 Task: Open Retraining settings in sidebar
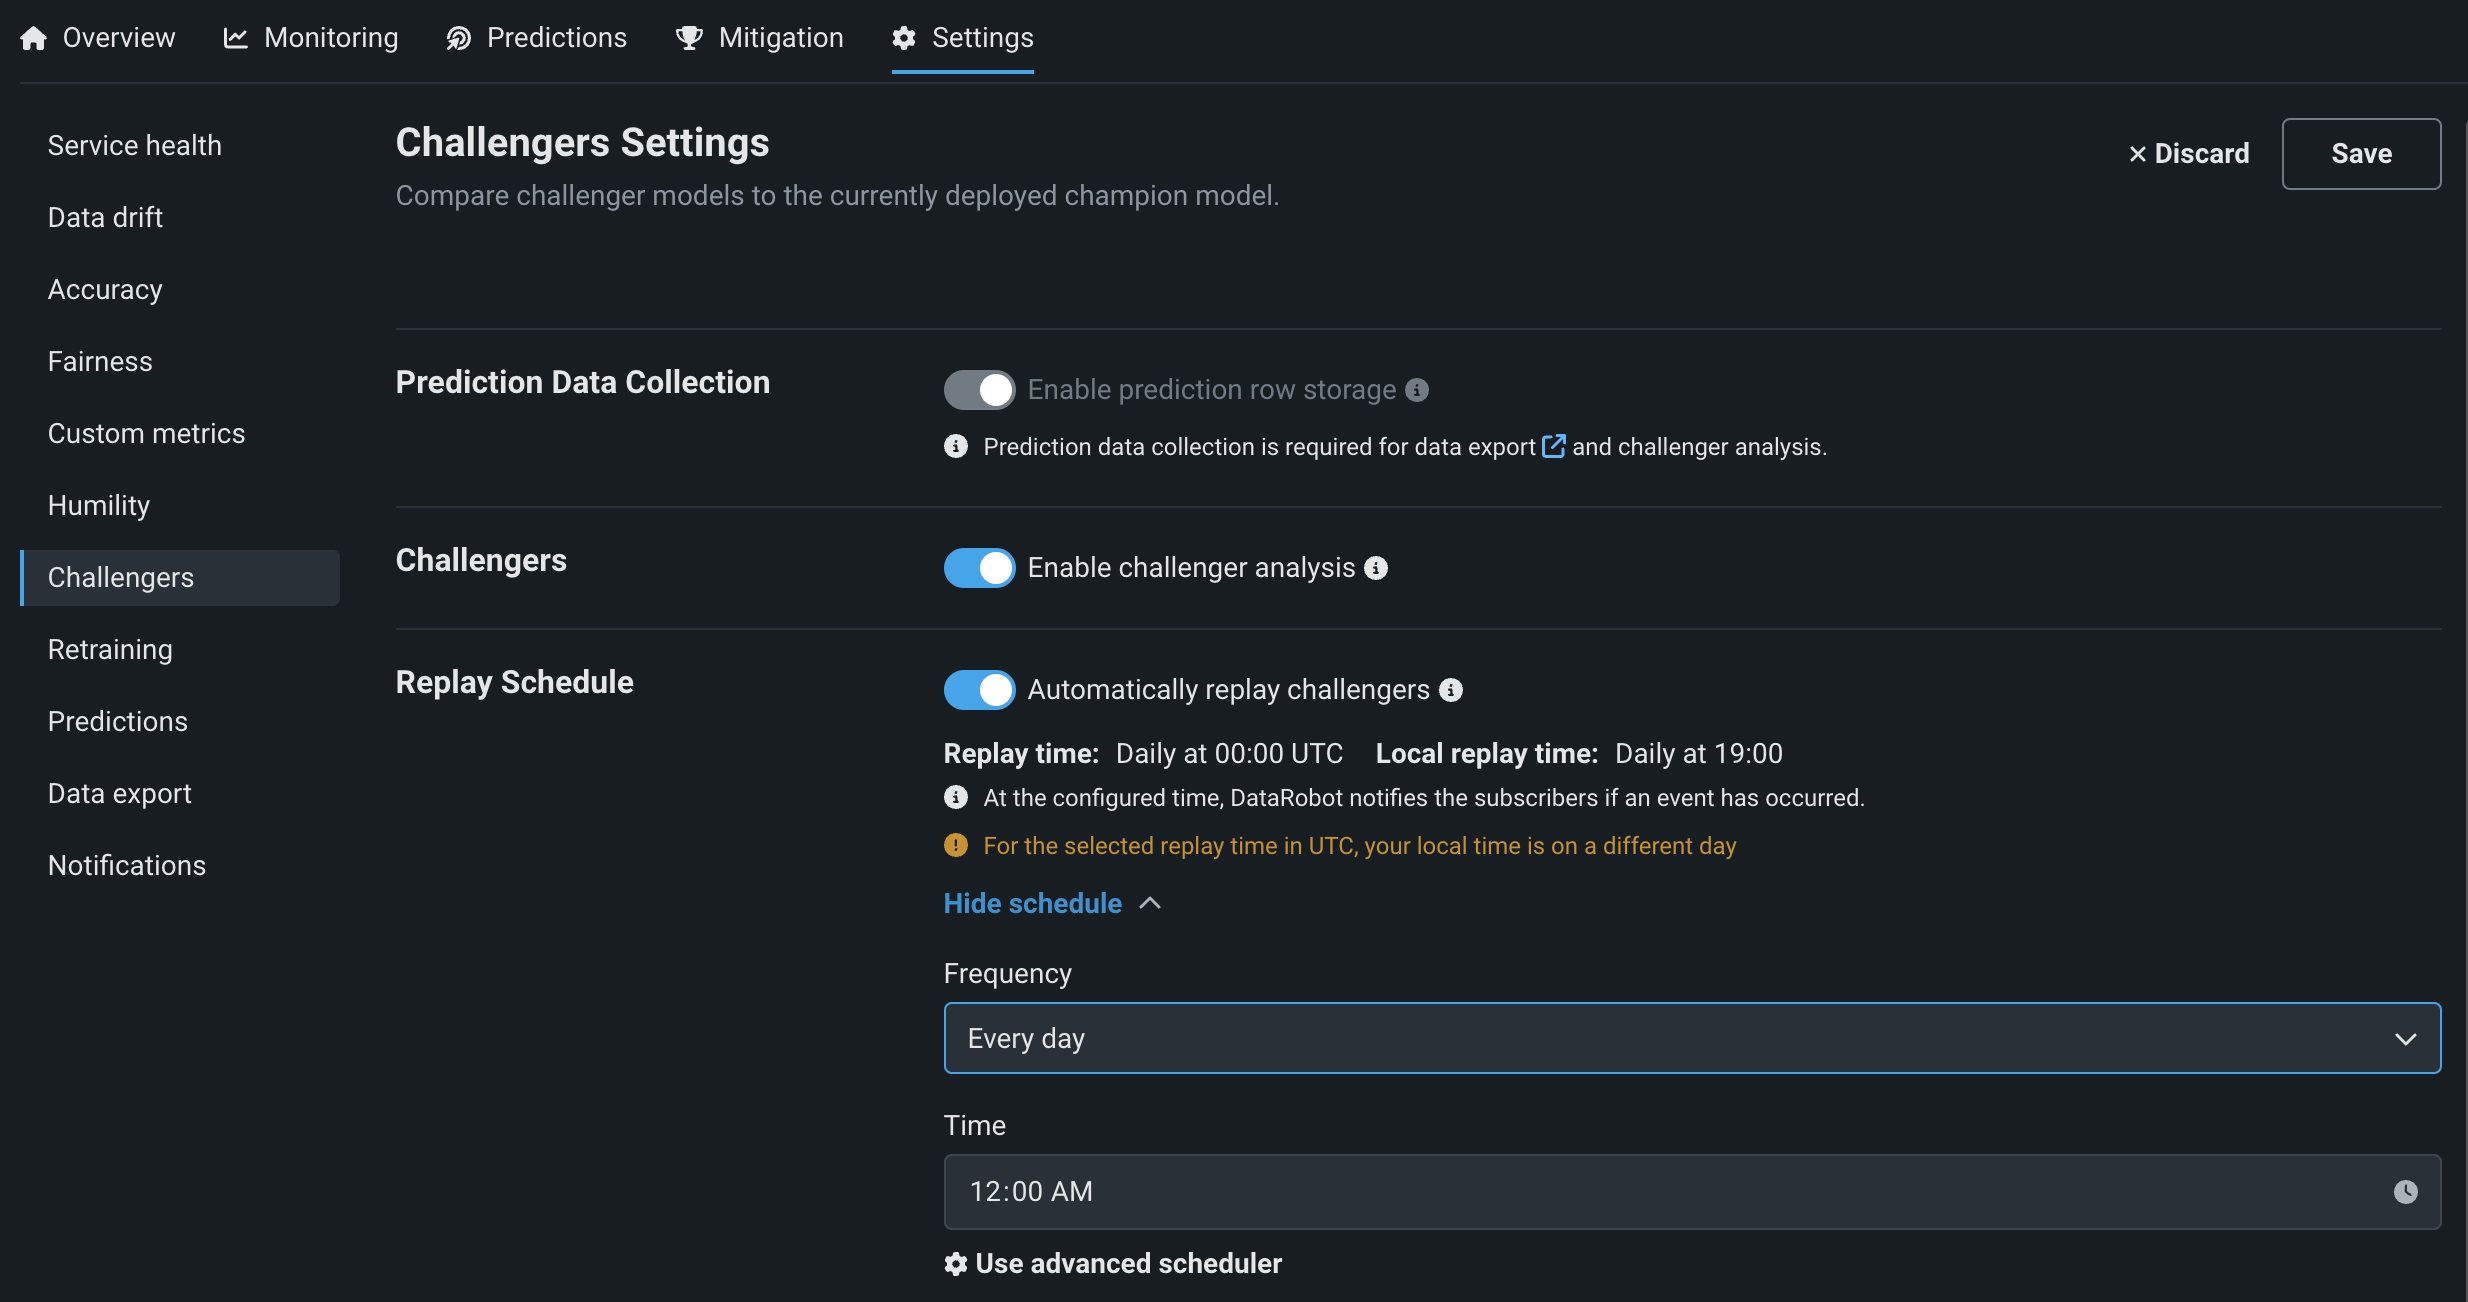(110, 650)
